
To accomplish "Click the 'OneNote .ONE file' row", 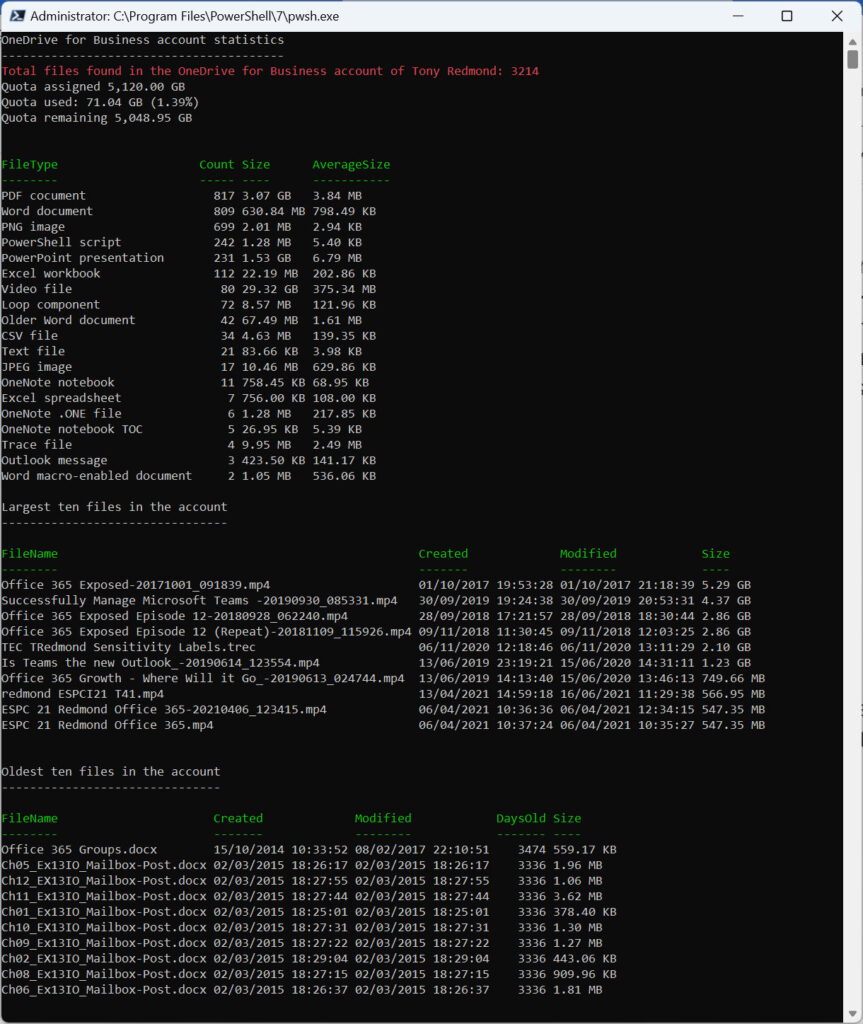I will click(x=188, y=414).
